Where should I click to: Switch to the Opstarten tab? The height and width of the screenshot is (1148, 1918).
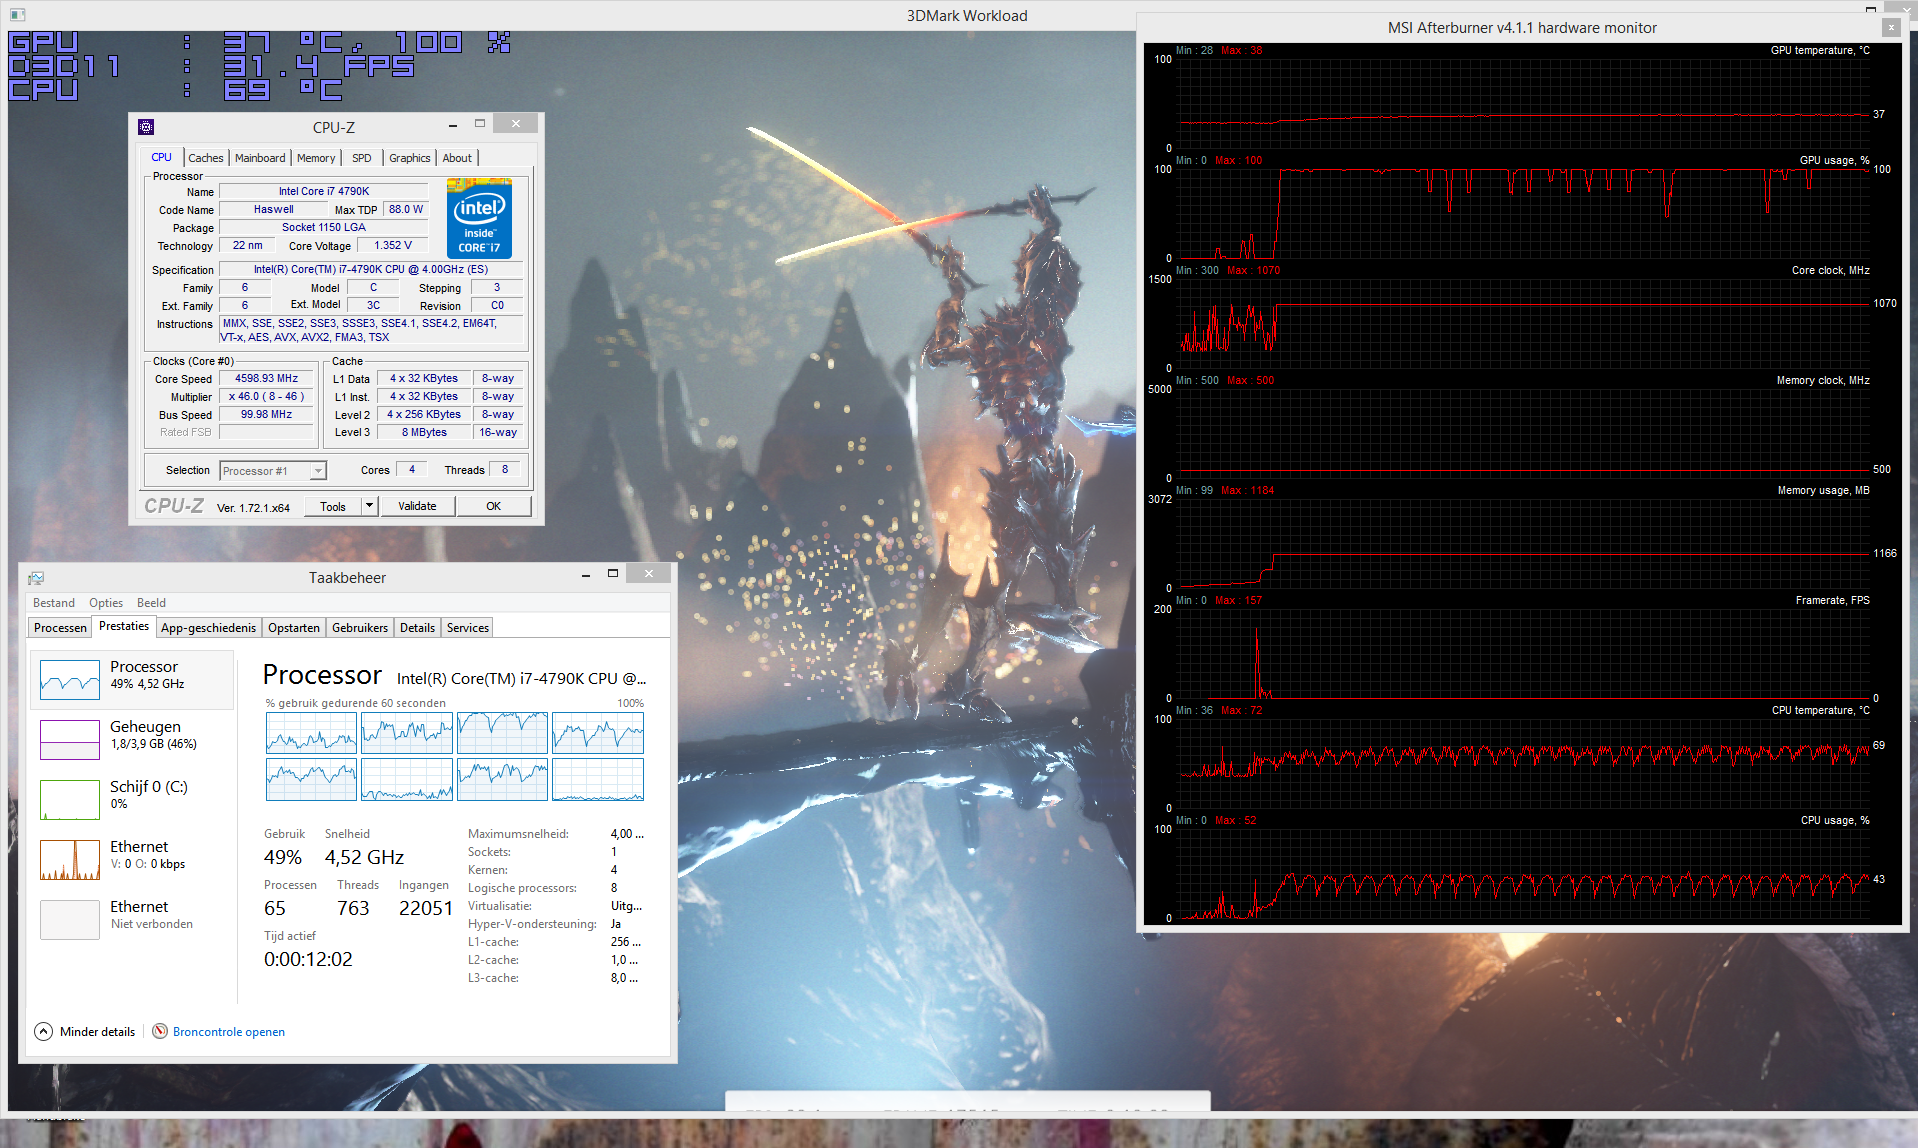[294, 628]
